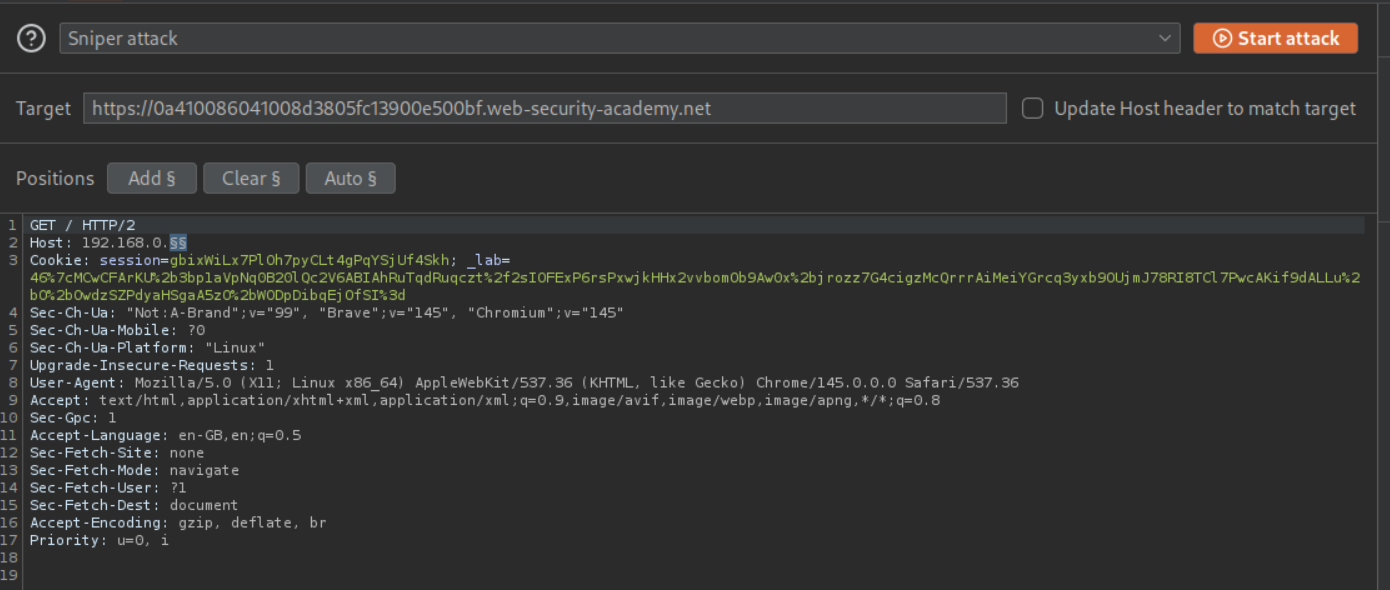Click the _lab cookie parameter name
Viewport: 1390px width, 590px height.
(488, 260)
